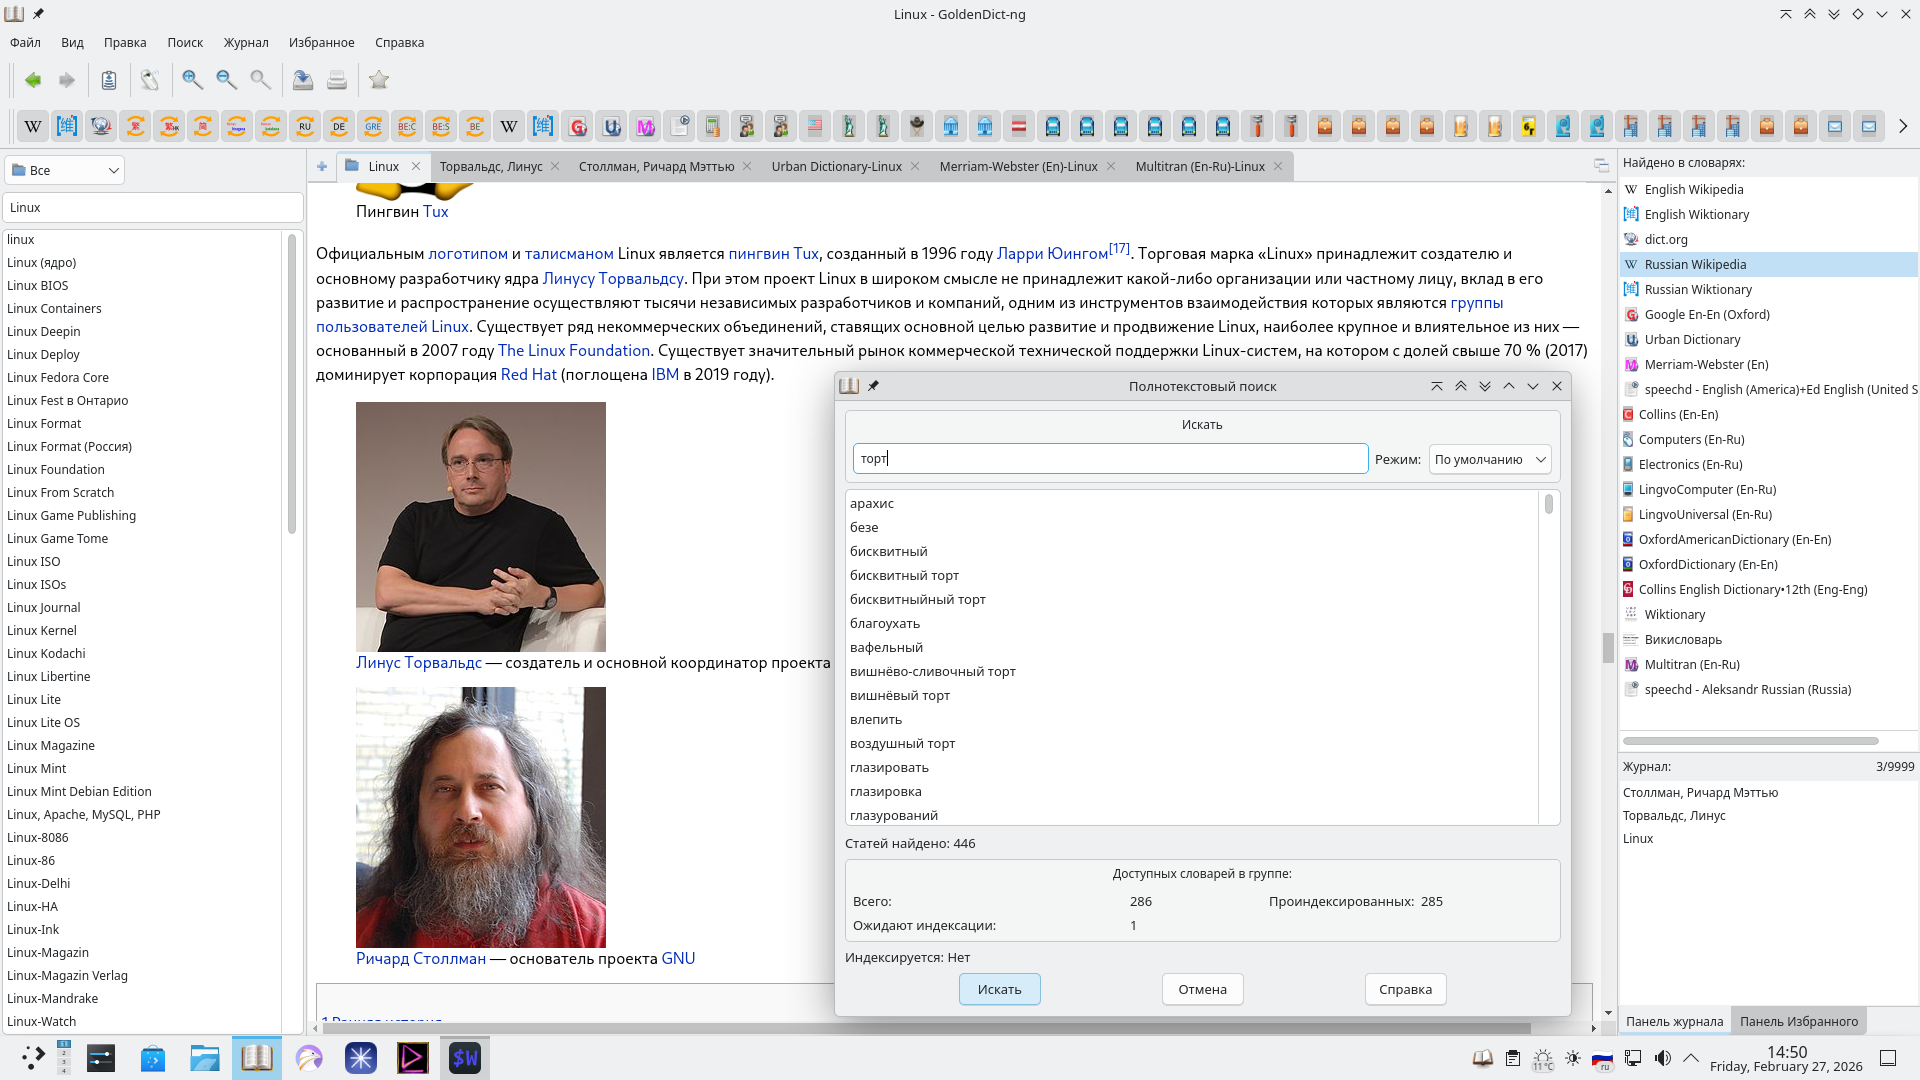Click the favorites star toolbar icon
Image resolution: width=1920 pixels, height=1080 pixels.
(x=379, y=80)
